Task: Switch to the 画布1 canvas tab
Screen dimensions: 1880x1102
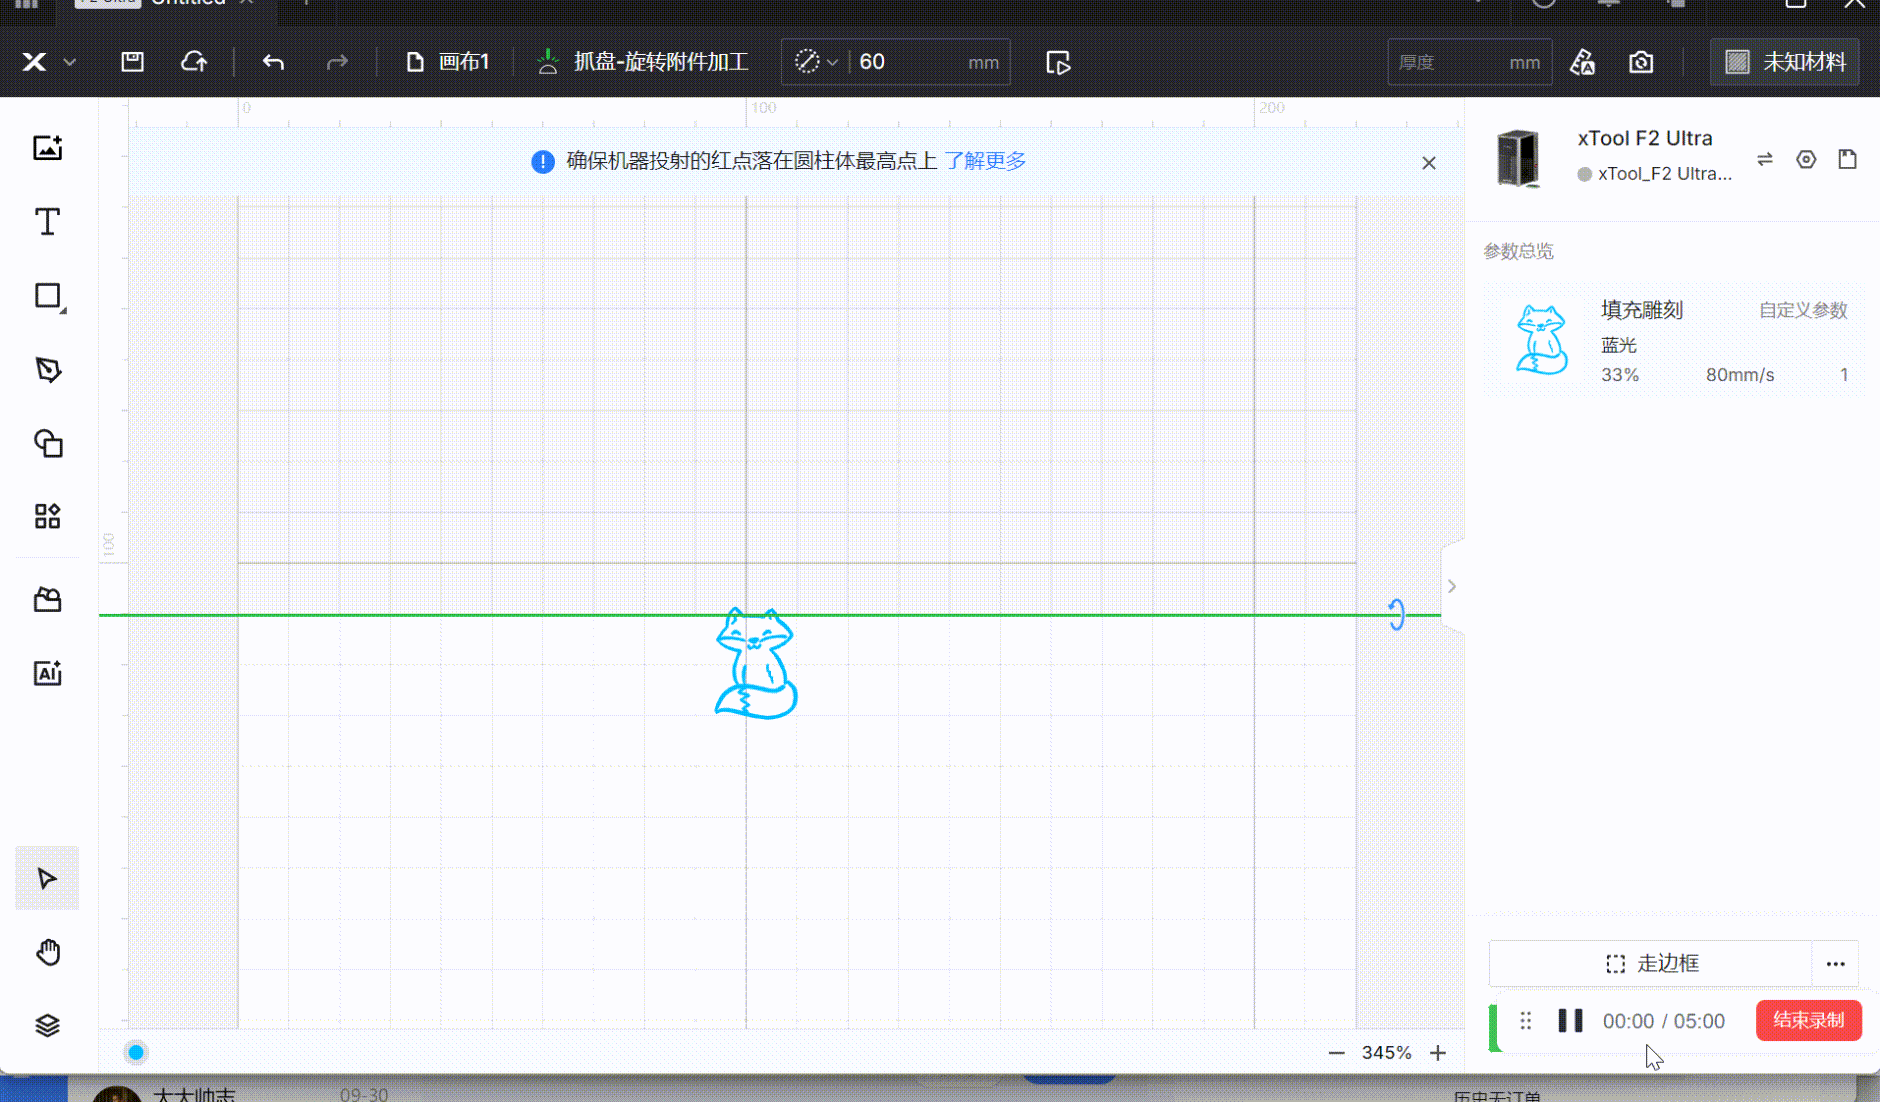Action: point(448,62)
